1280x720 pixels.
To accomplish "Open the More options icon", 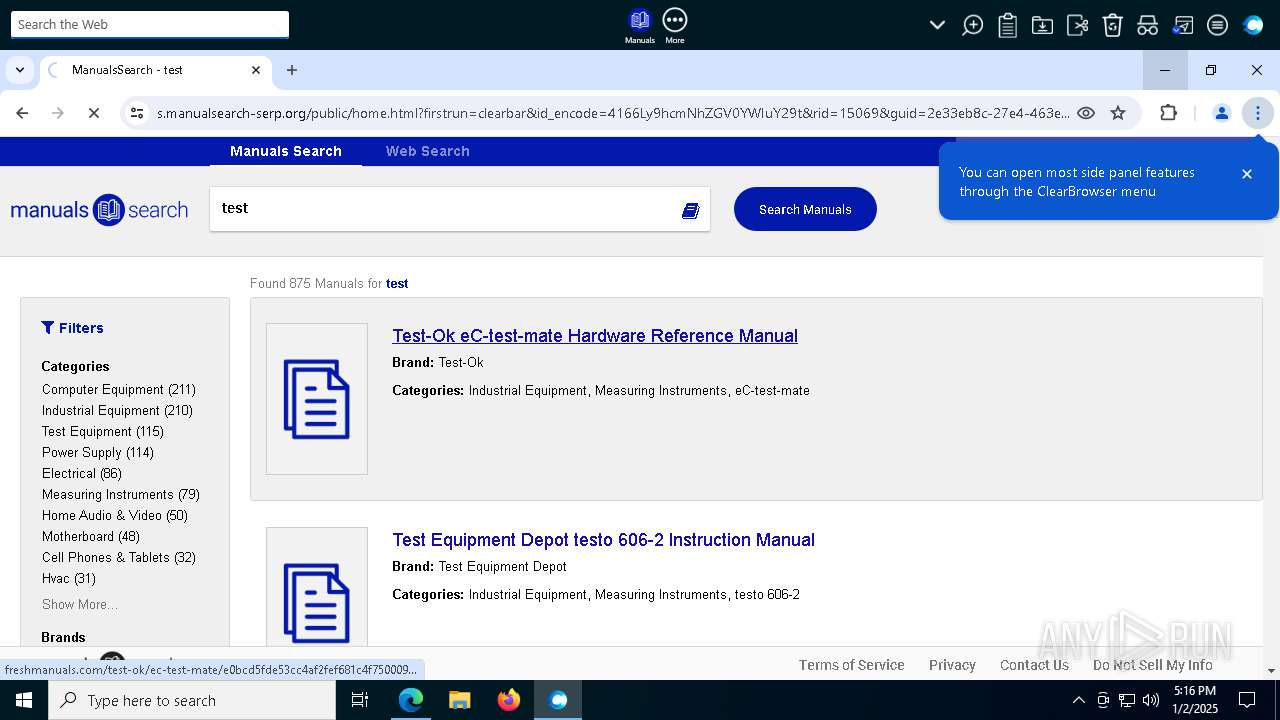I will click(675, 25).
